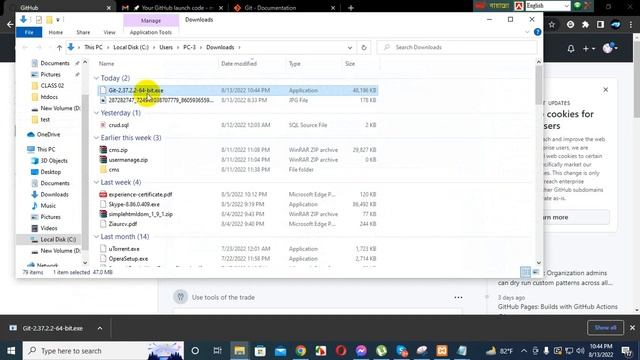The image size is (640, 360).
Task: Open download options arrow for Git installer
Action: point(100,328)
